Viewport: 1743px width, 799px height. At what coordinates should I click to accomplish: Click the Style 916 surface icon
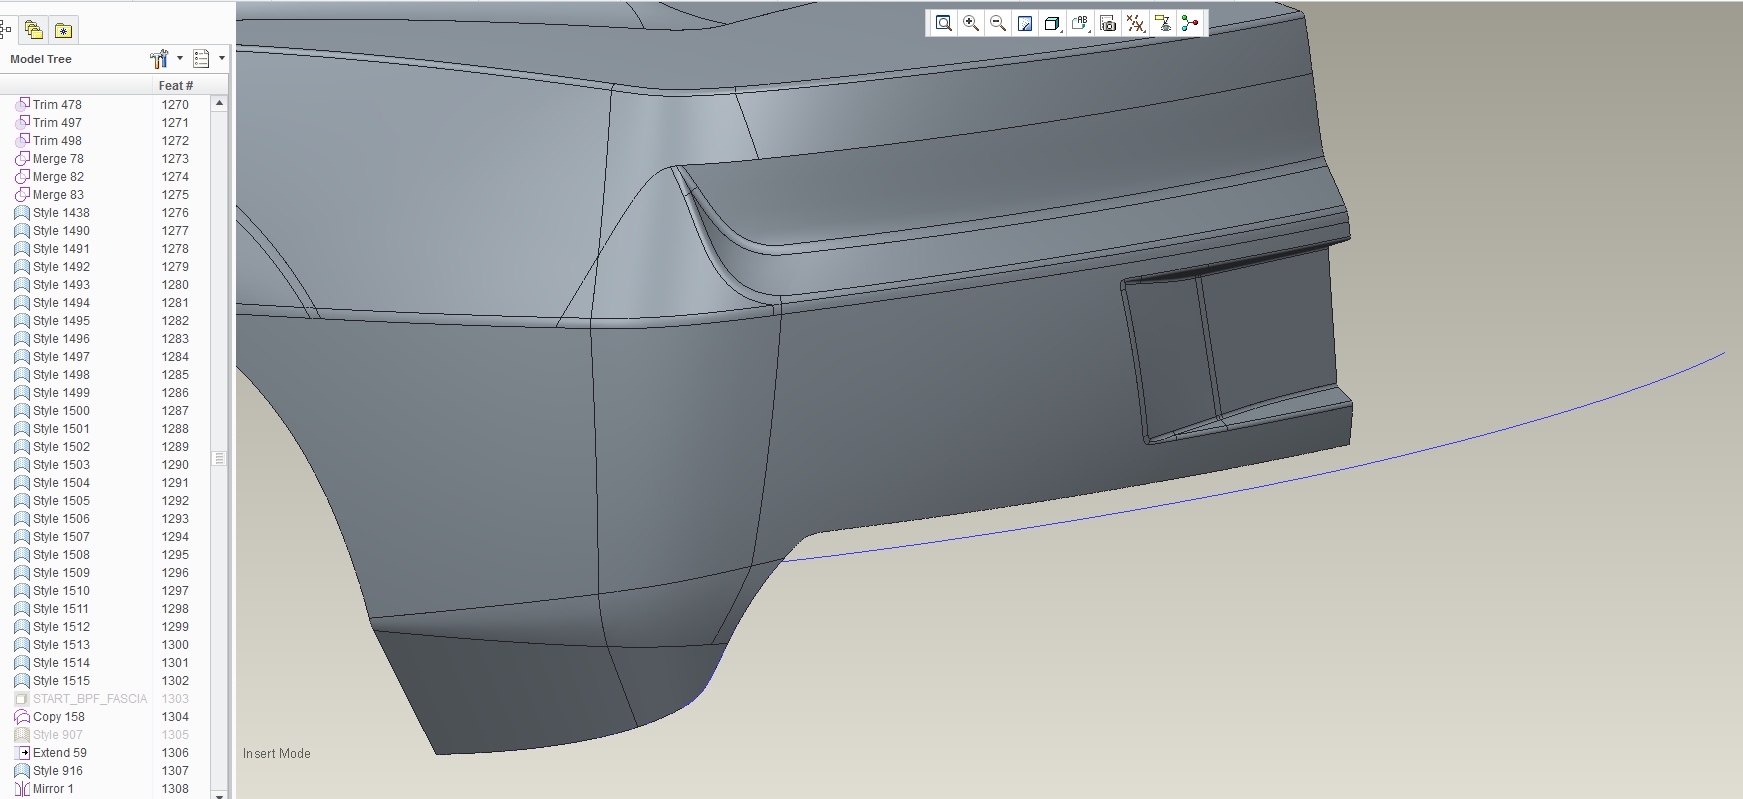click(22, 771)
